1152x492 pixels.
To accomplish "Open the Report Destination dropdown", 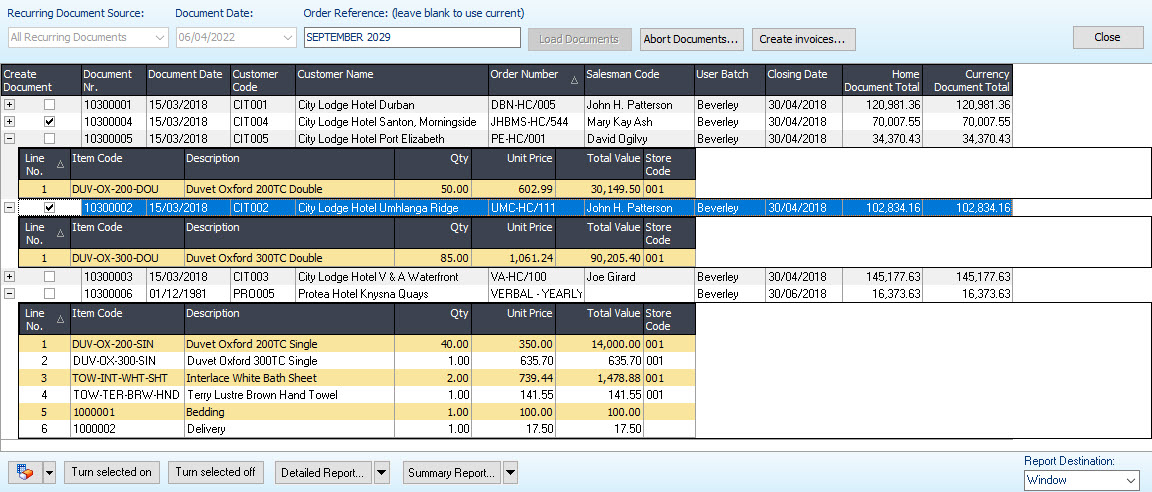I will pyautogui.click(x=1131, y=481).
